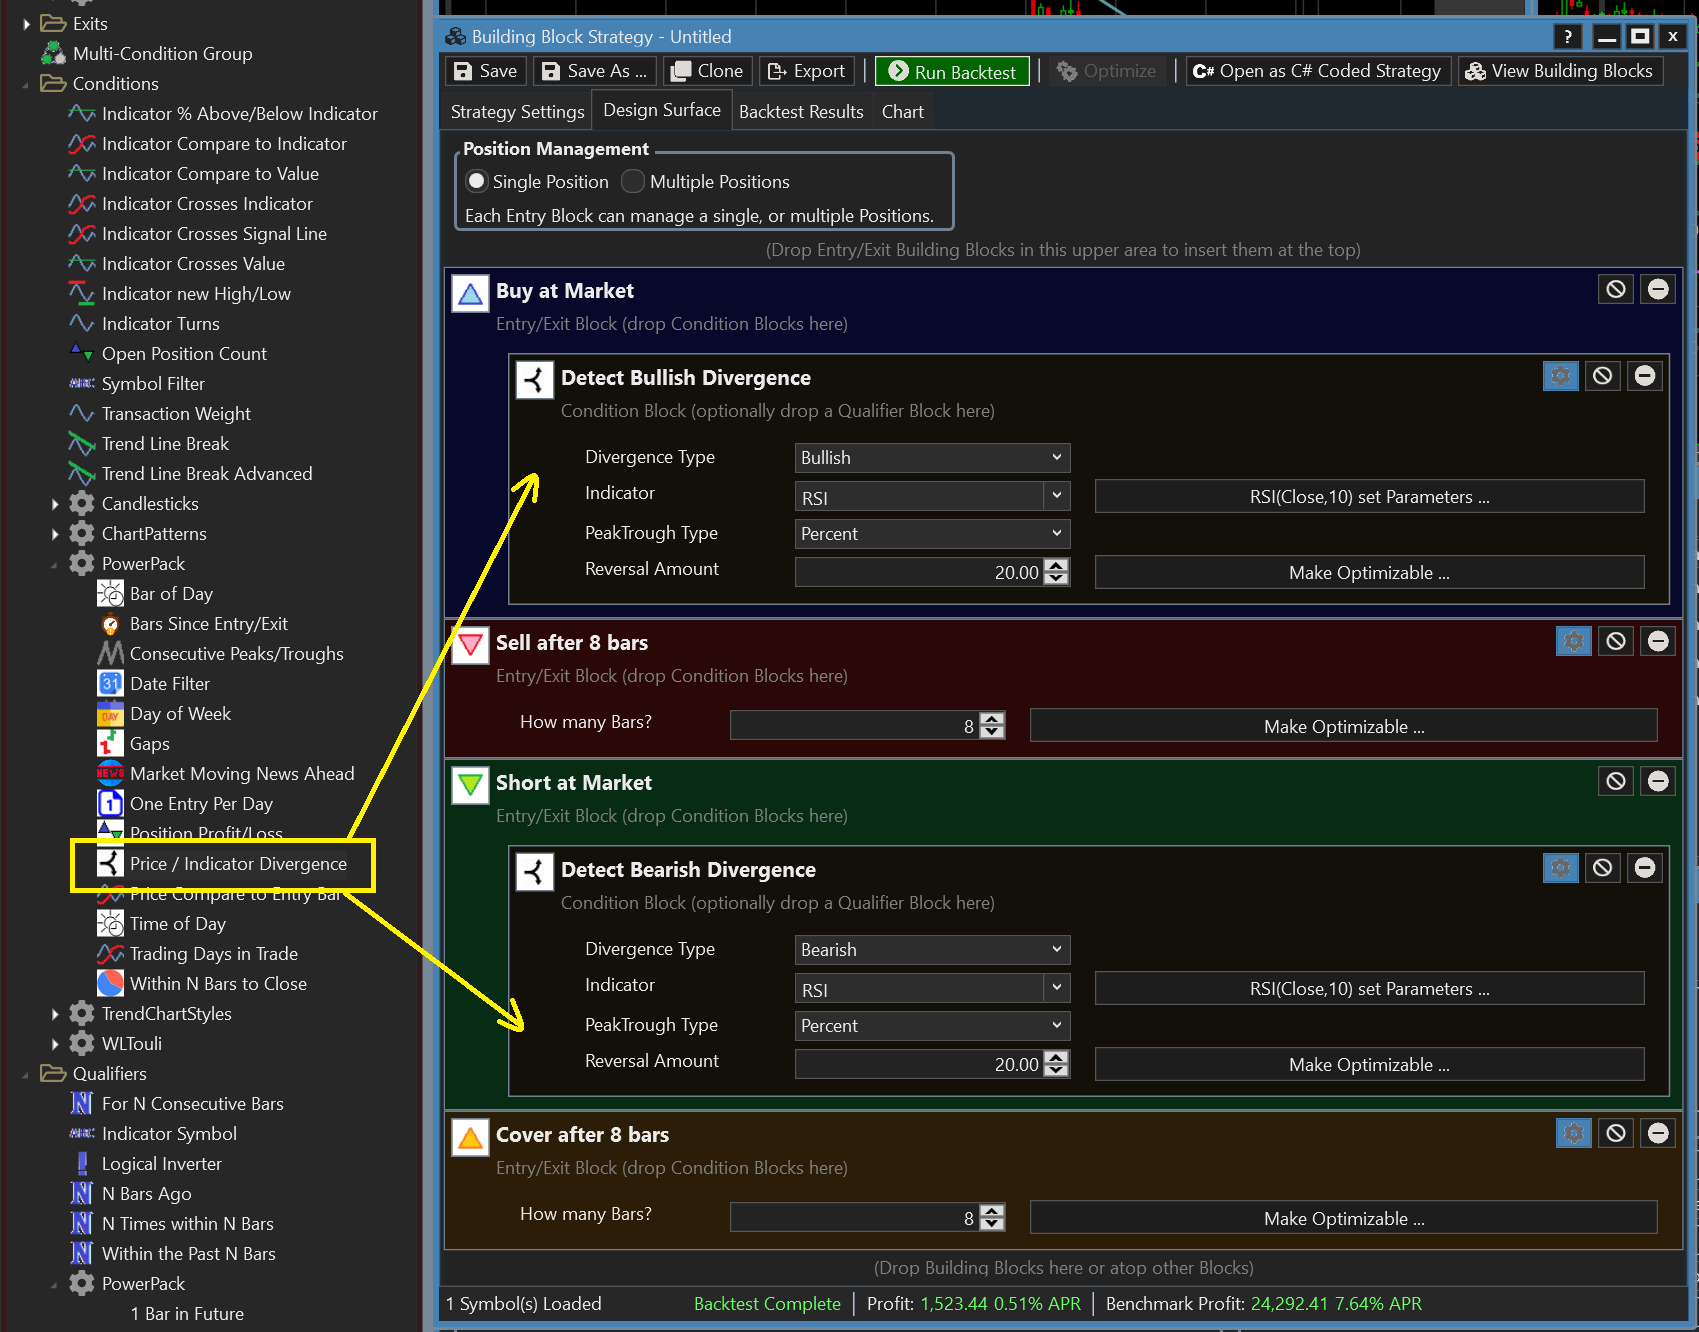Select Price / Indicator Divergence block

click(238, 864)
